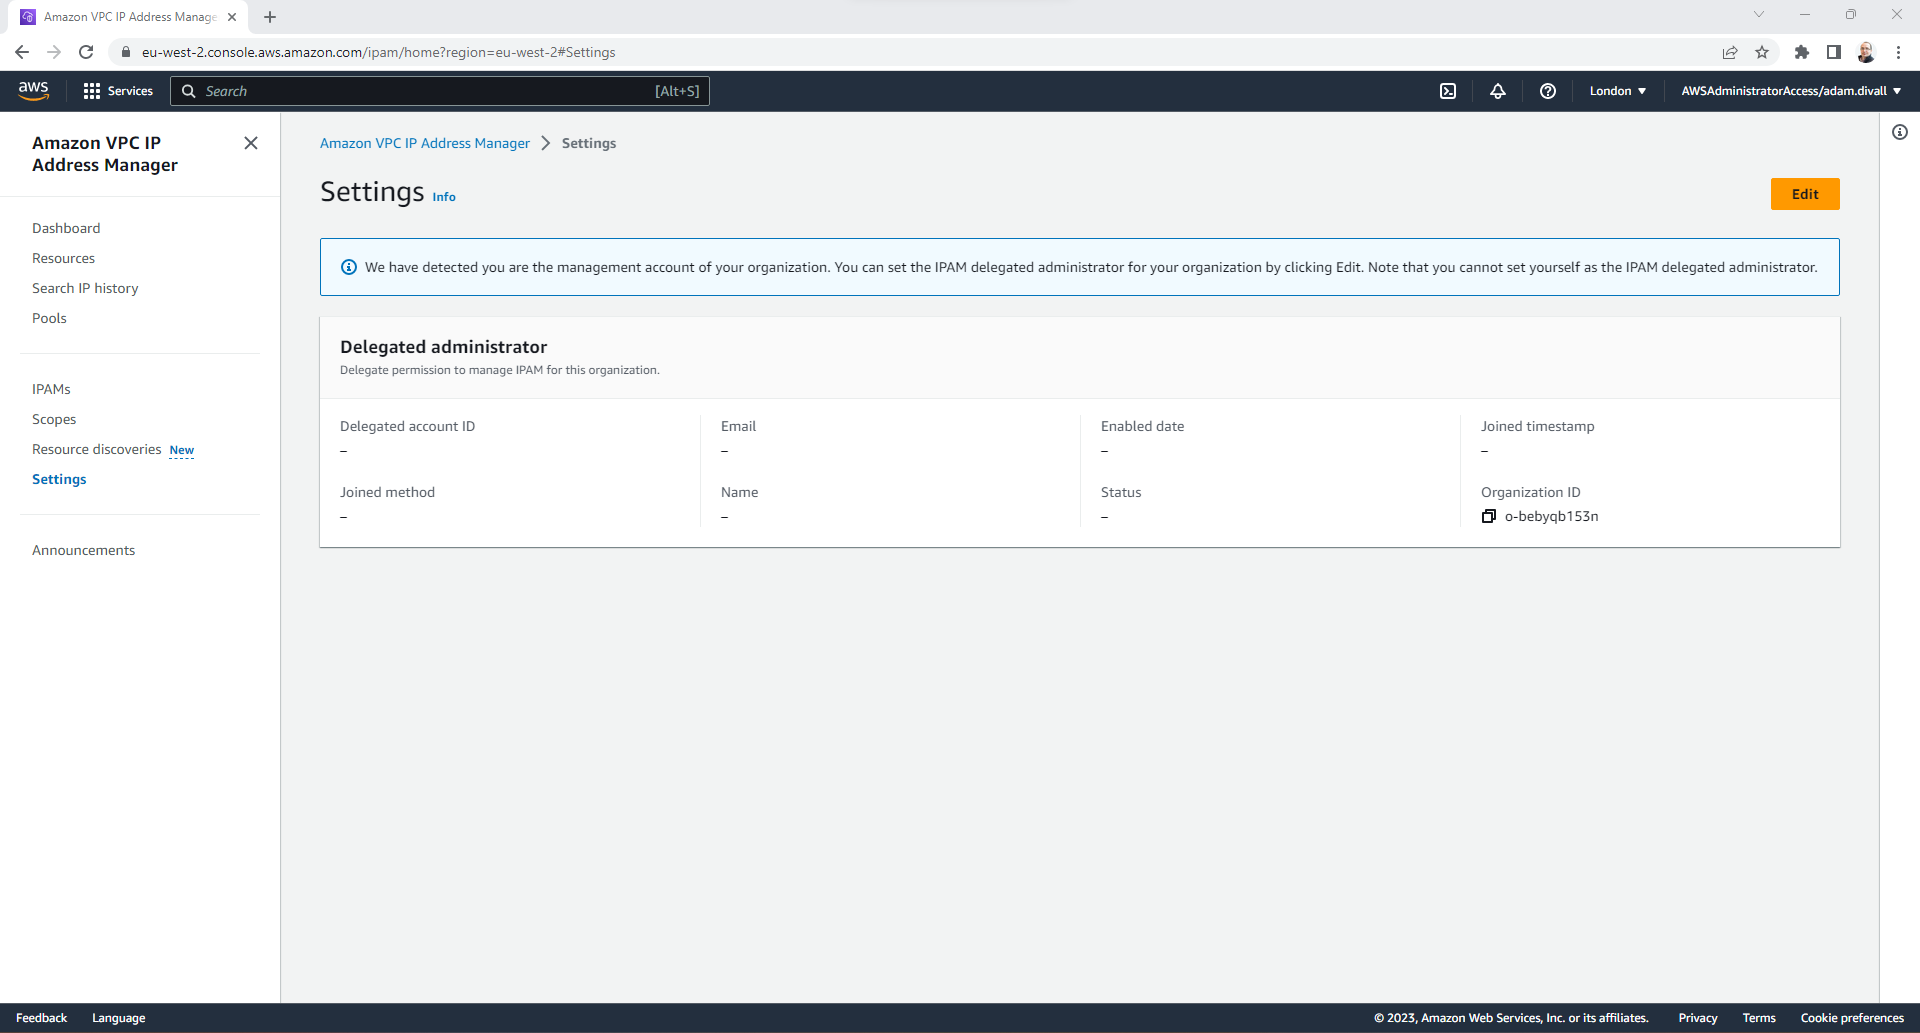
Task: Click the Organization ID o-bebyqb153n text
Action: 1551,516
